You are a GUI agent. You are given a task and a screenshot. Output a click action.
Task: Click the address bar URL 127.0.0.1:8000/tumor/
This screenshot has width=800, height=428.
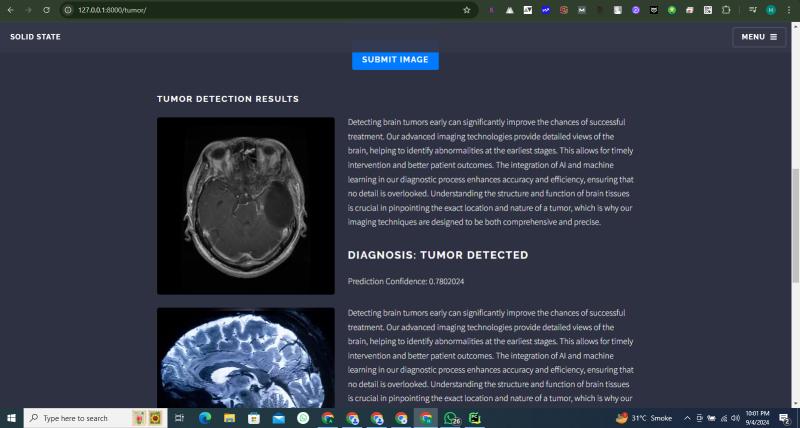tap(112, 10)
